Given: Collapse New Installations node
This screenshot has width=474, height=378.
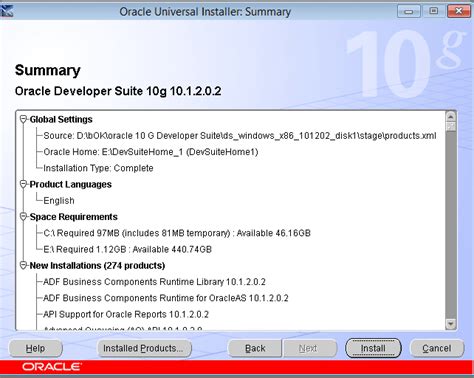Looking at the screenshot, I should (x=23, y=265).
